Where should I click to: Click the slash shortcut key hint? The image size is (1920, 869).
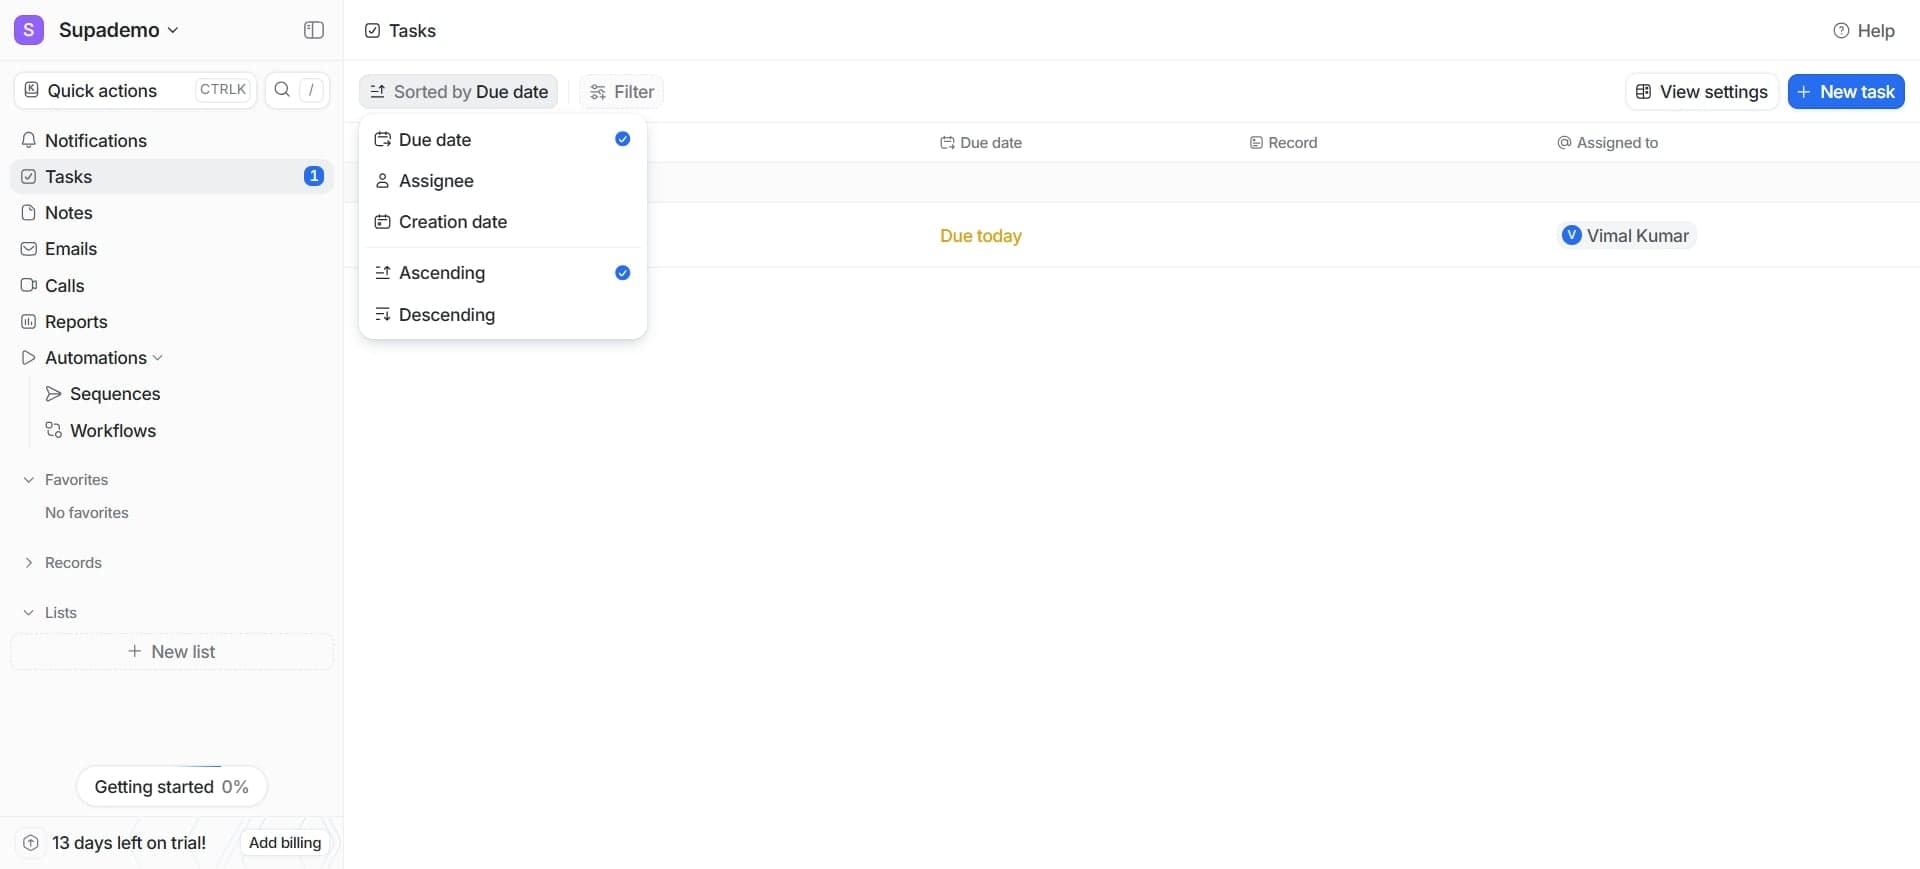tap(311, 89)
